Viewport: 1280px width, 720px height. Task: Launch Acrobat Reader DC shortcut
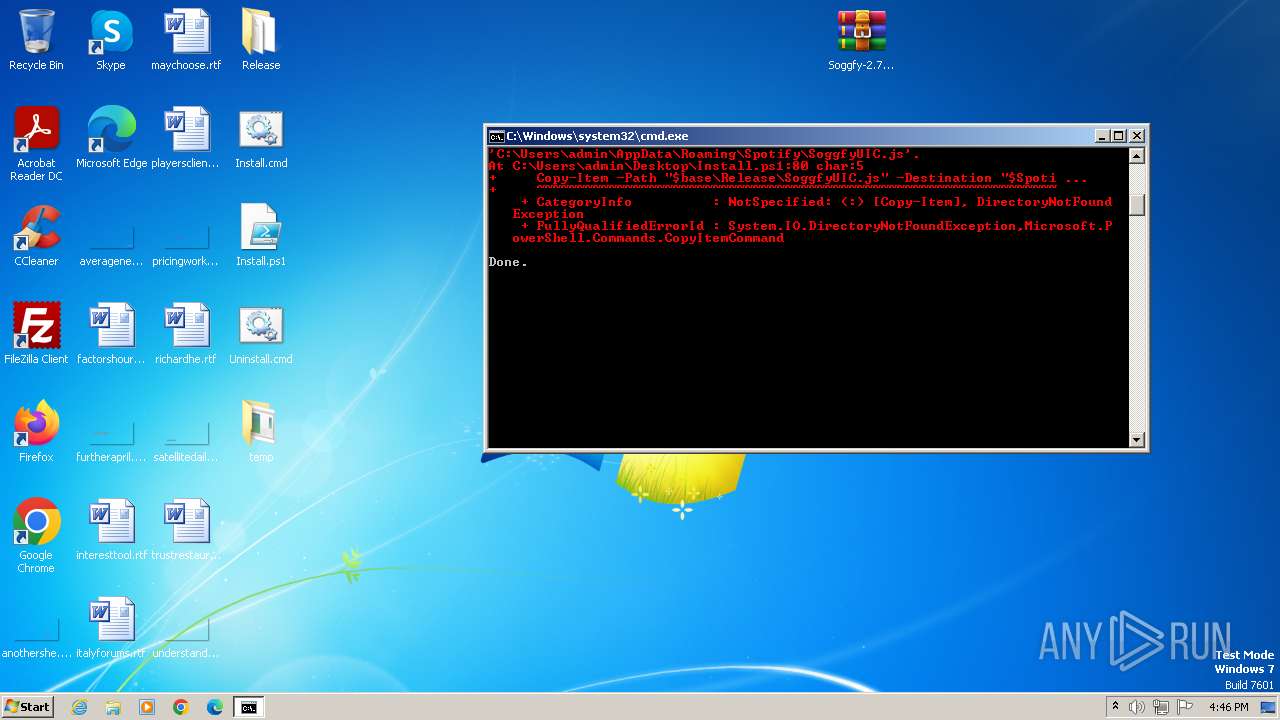tap(36, 144)
